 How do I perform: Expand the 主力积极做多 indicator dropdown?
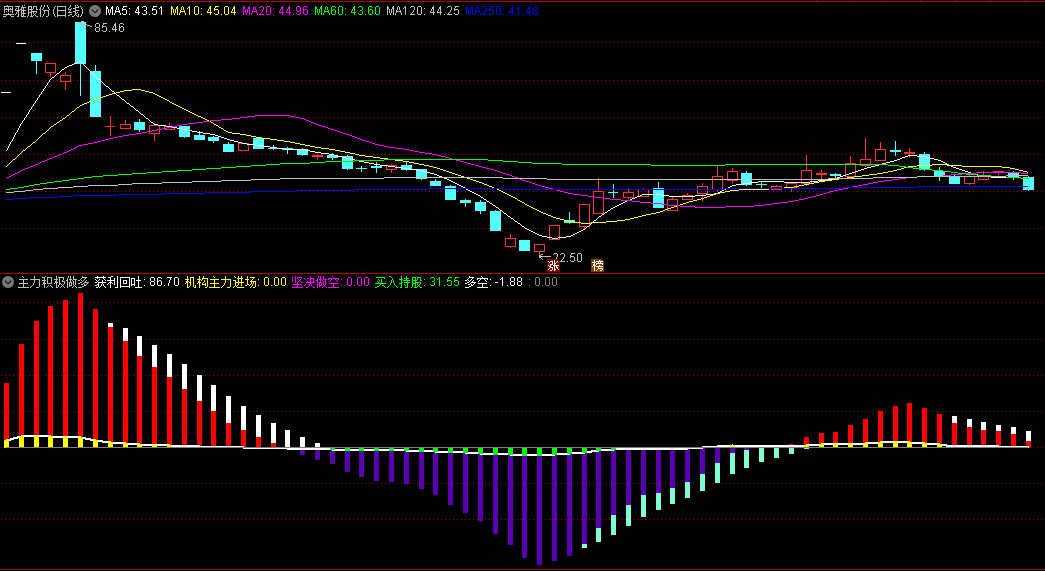pyautogui.click(x=8, y=282)
